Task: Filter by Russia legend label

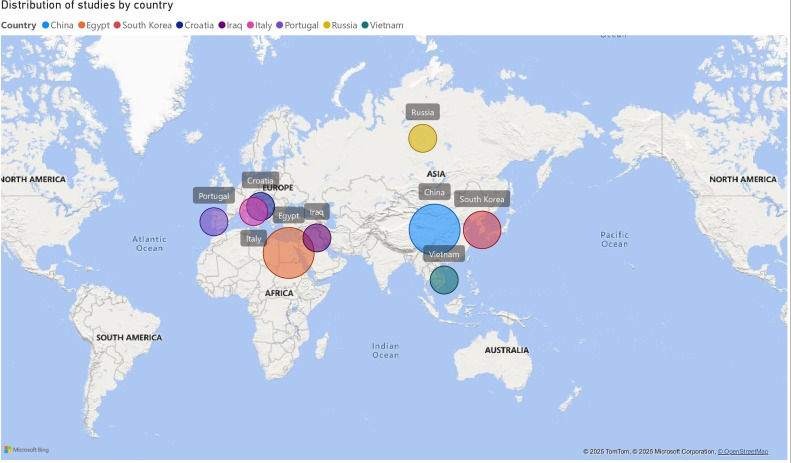Action: pyautogui.click(x=345, y=25)
